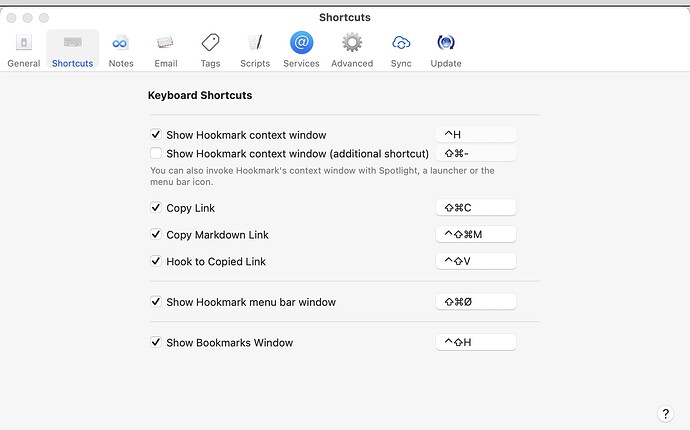
Task: Click the Shortcuts window title
Action: pyautogui.click(x=345, y=18)
